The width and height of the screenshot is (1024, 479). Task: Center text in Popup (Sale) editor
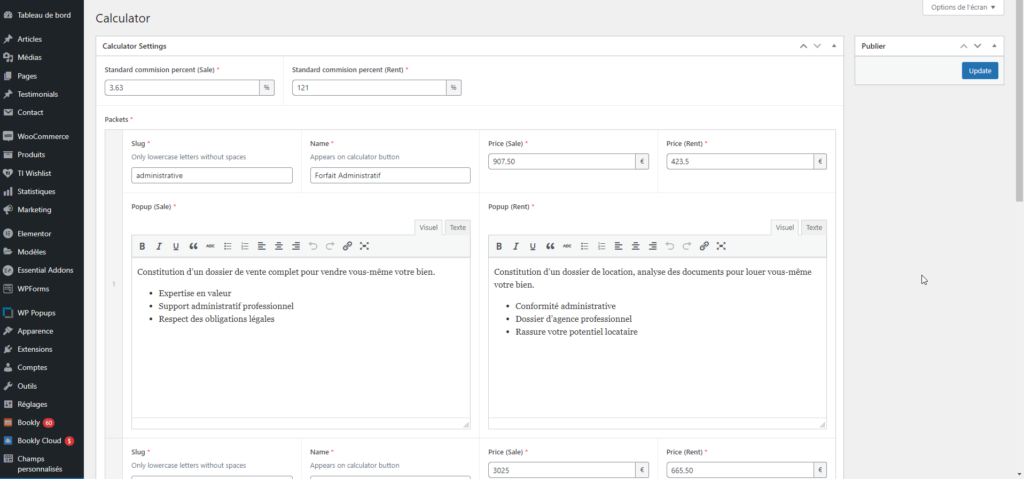[279, 246]
